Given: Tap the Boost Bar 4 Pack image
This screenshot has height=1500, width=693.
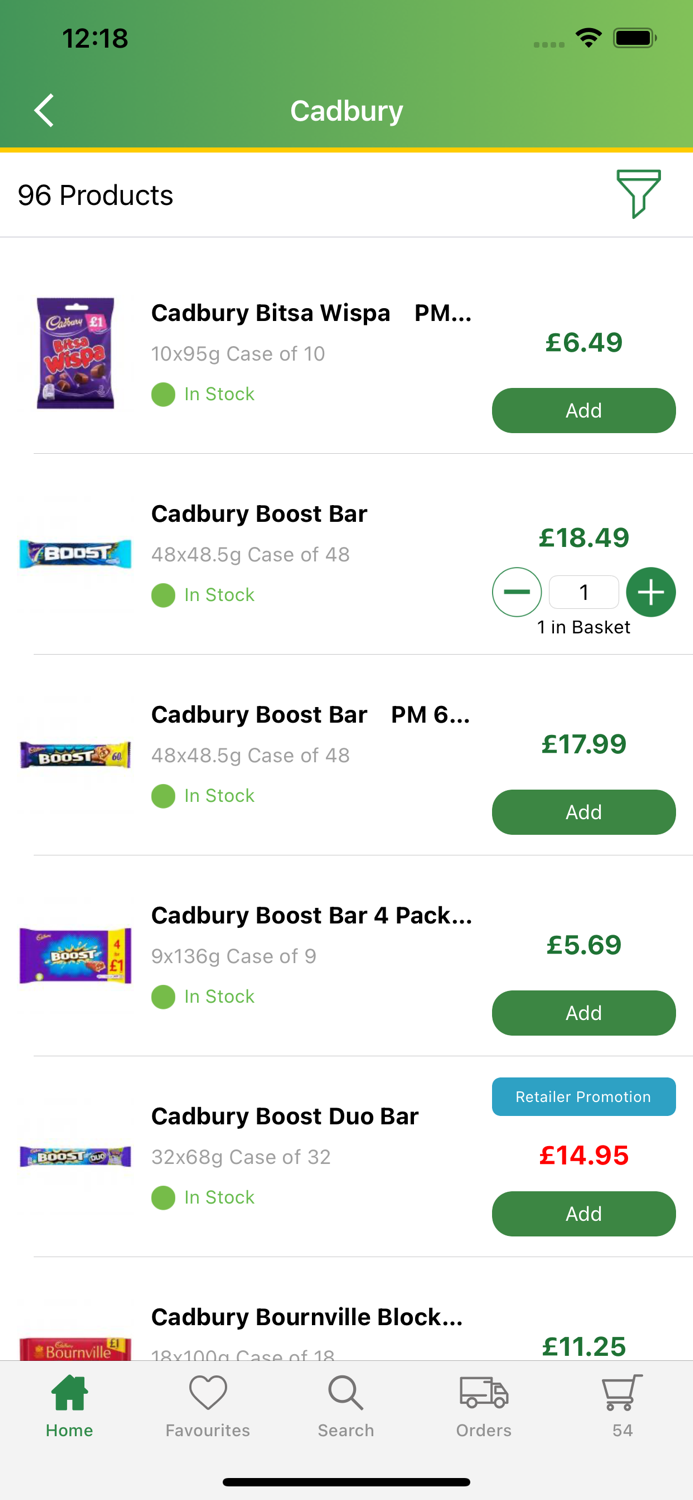Looking at the screenshot, I should [76, 955].
